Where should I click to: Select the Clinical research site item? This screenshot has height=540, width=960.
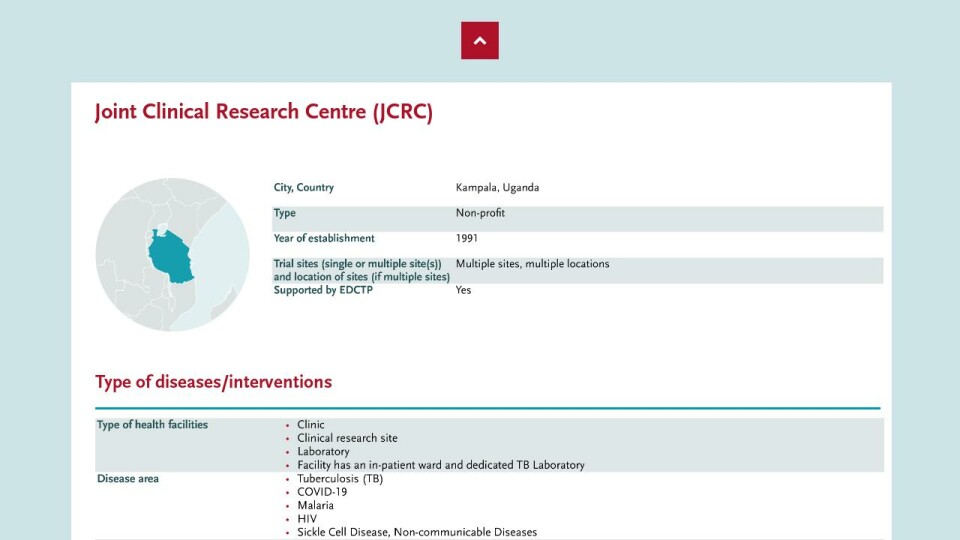click(347, 438)
